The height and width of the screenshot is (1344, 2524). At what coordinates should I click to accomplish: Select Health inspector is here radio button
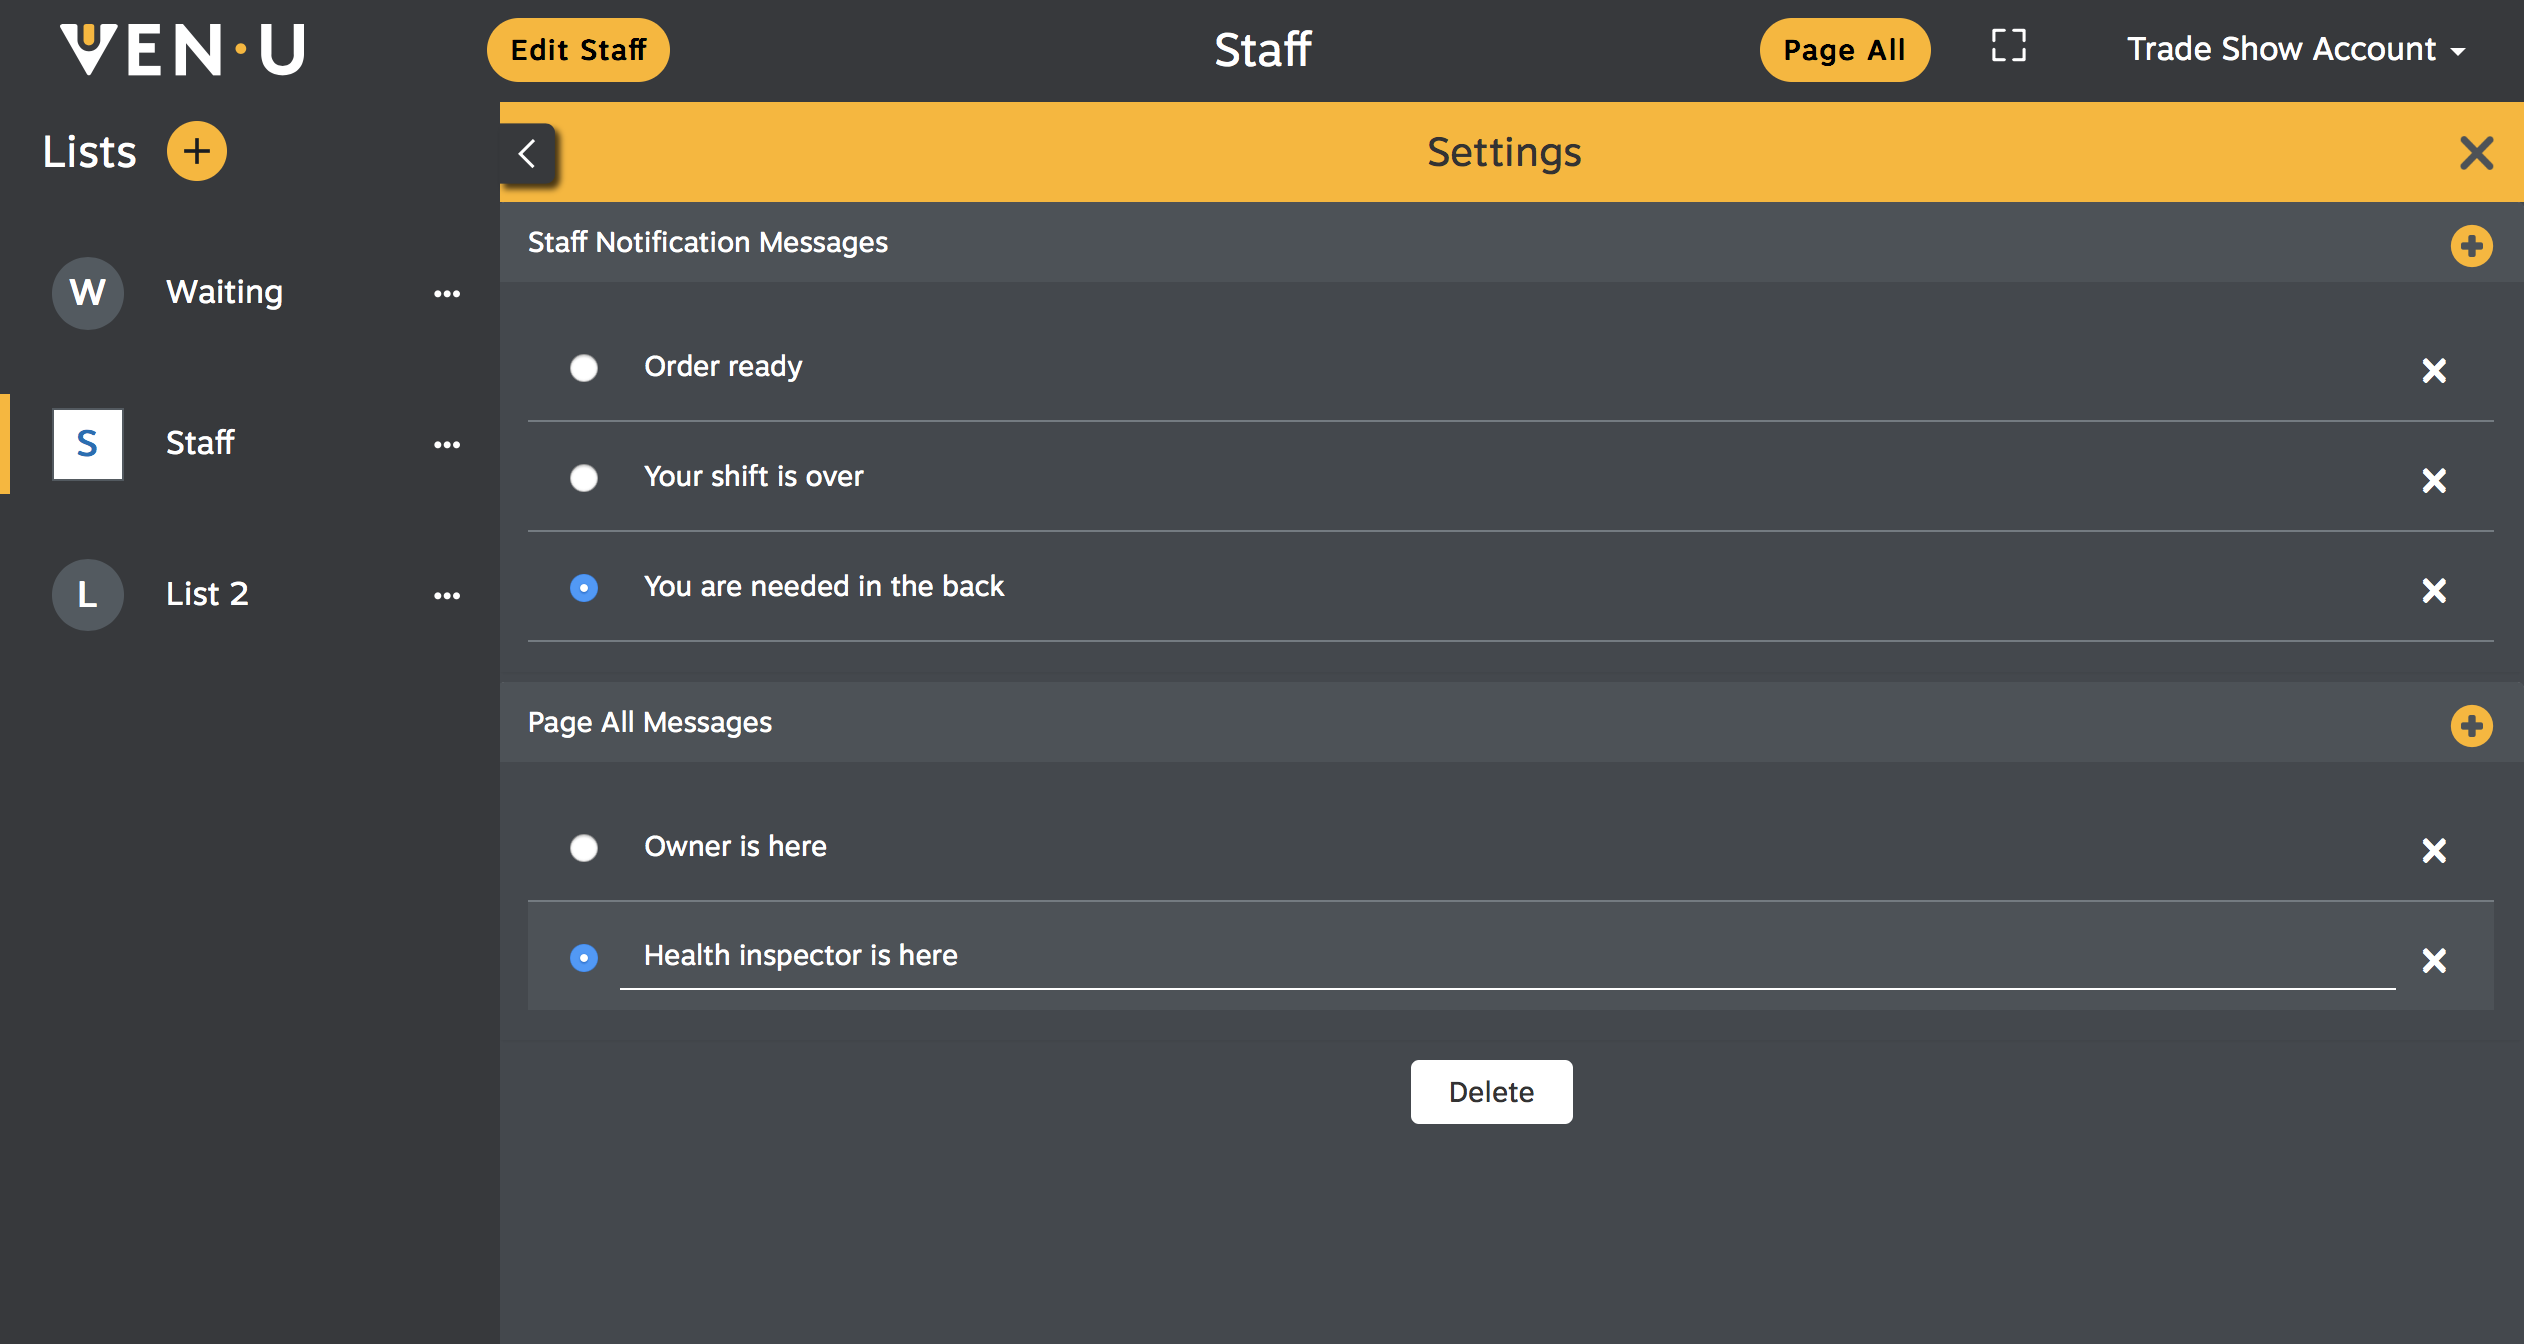(x=584, y=958)
